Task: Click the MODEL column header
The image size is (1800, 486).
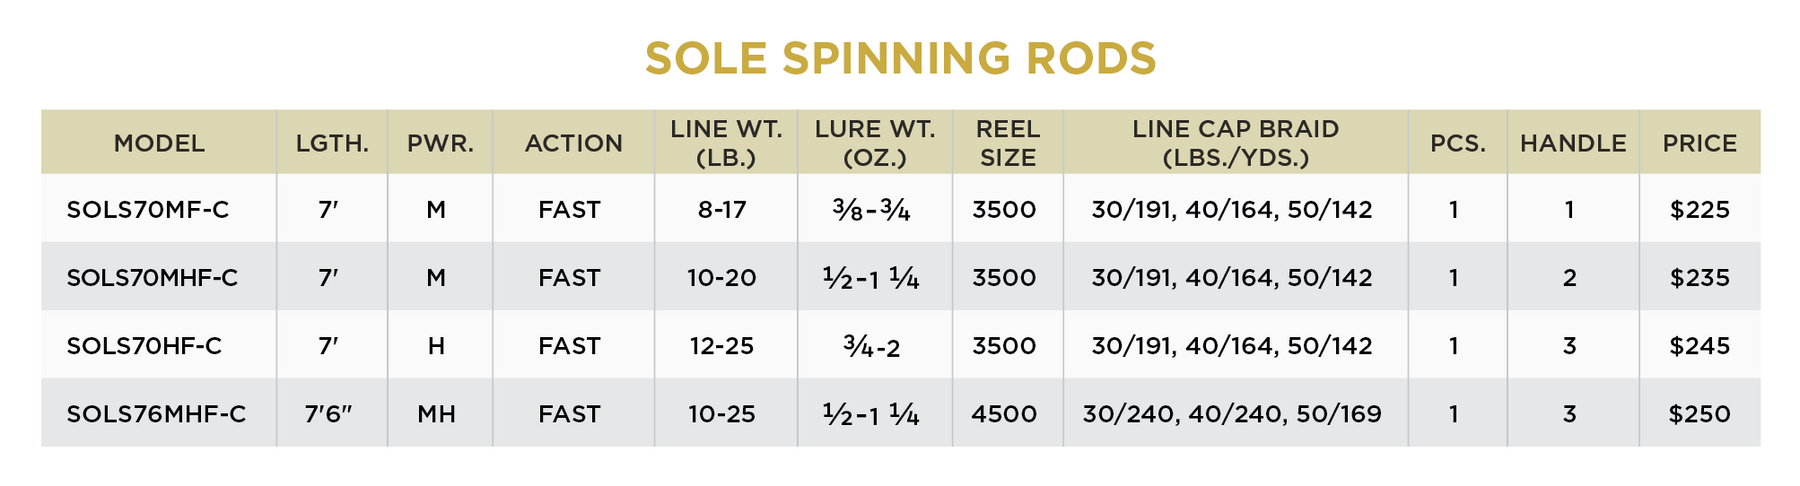Action: tap(159, 143)
